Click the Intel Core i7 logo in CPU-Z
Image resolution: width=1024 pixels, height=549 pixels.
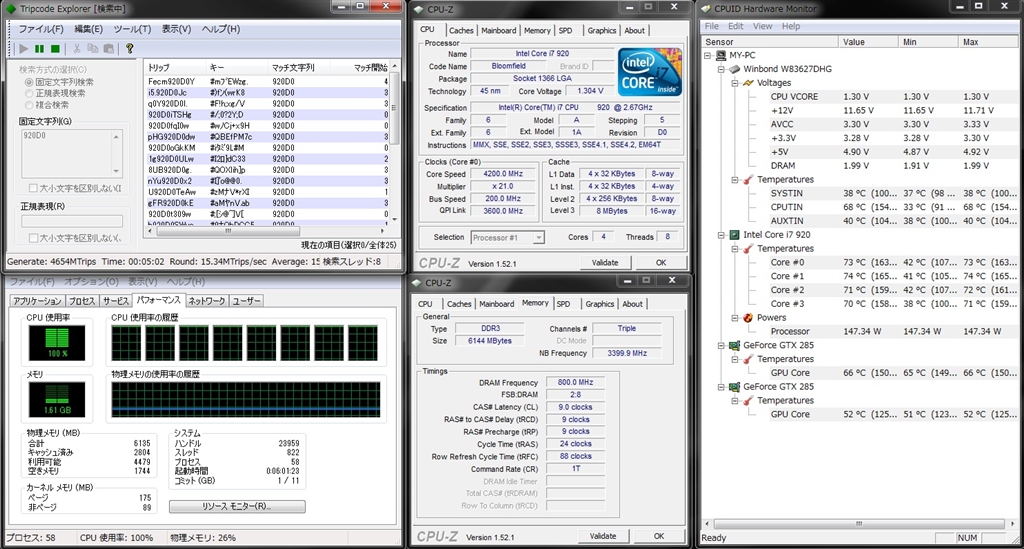(649, 71)
